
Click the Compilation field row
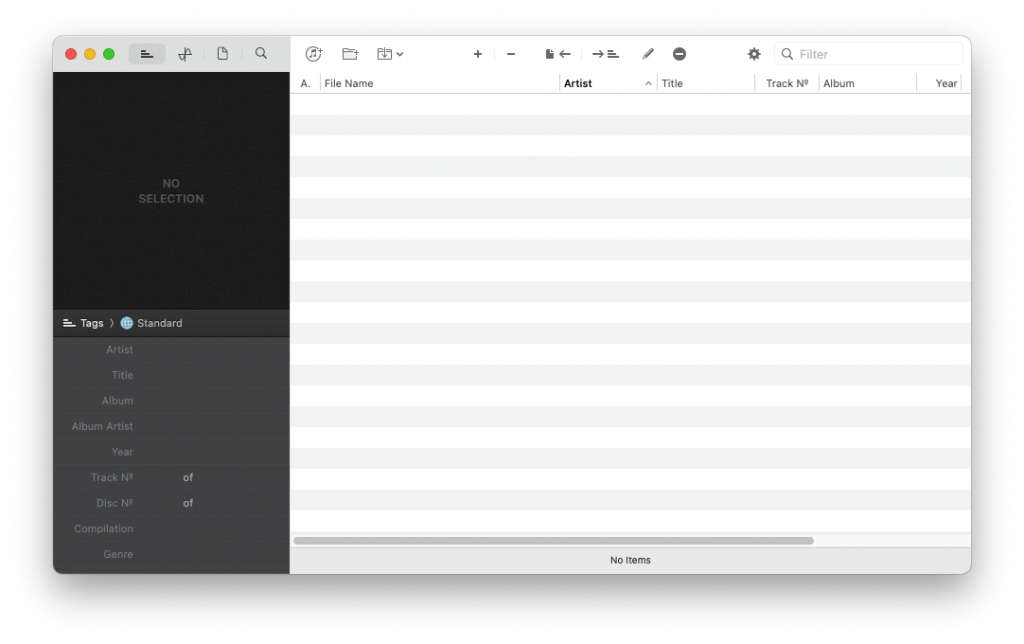[x=171, y=528]
